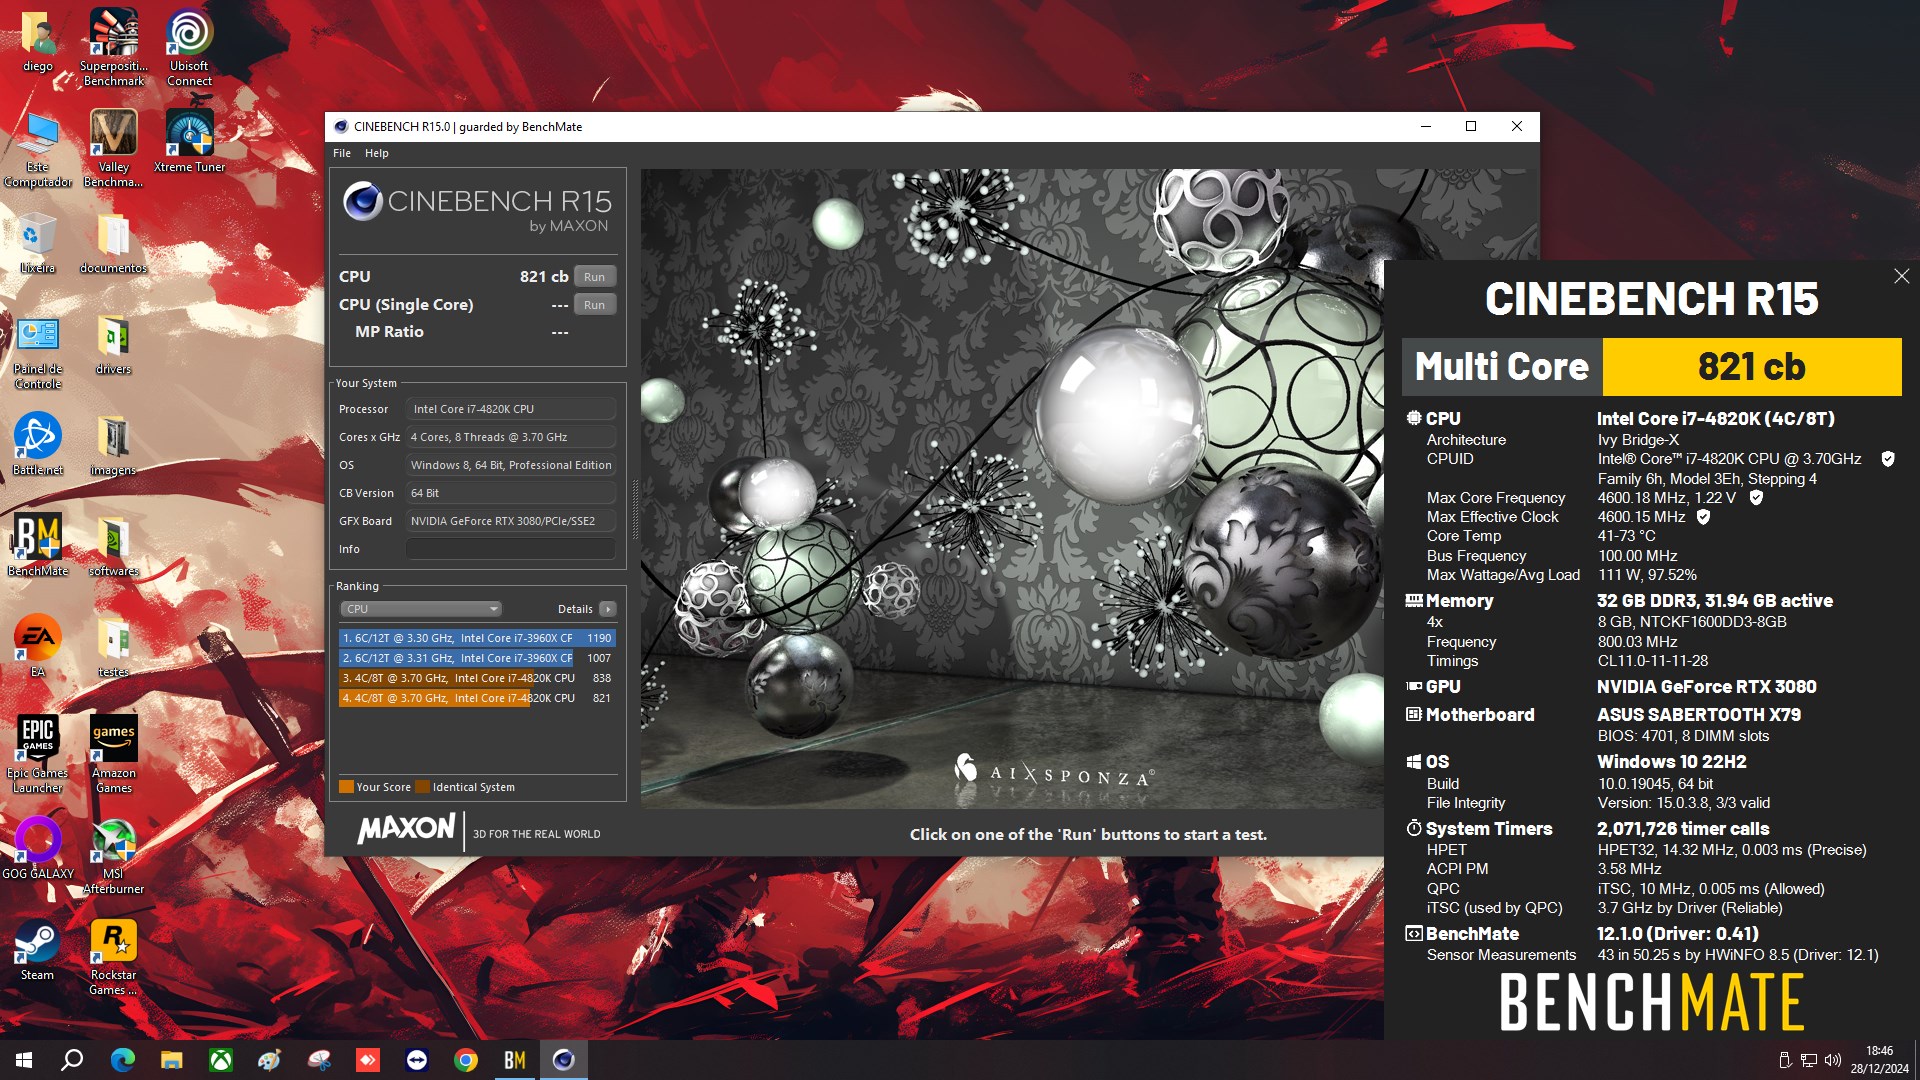1920x1080 pixels.
Task: Click the red AnyDesk taskbar icon
Action: 368,1060
